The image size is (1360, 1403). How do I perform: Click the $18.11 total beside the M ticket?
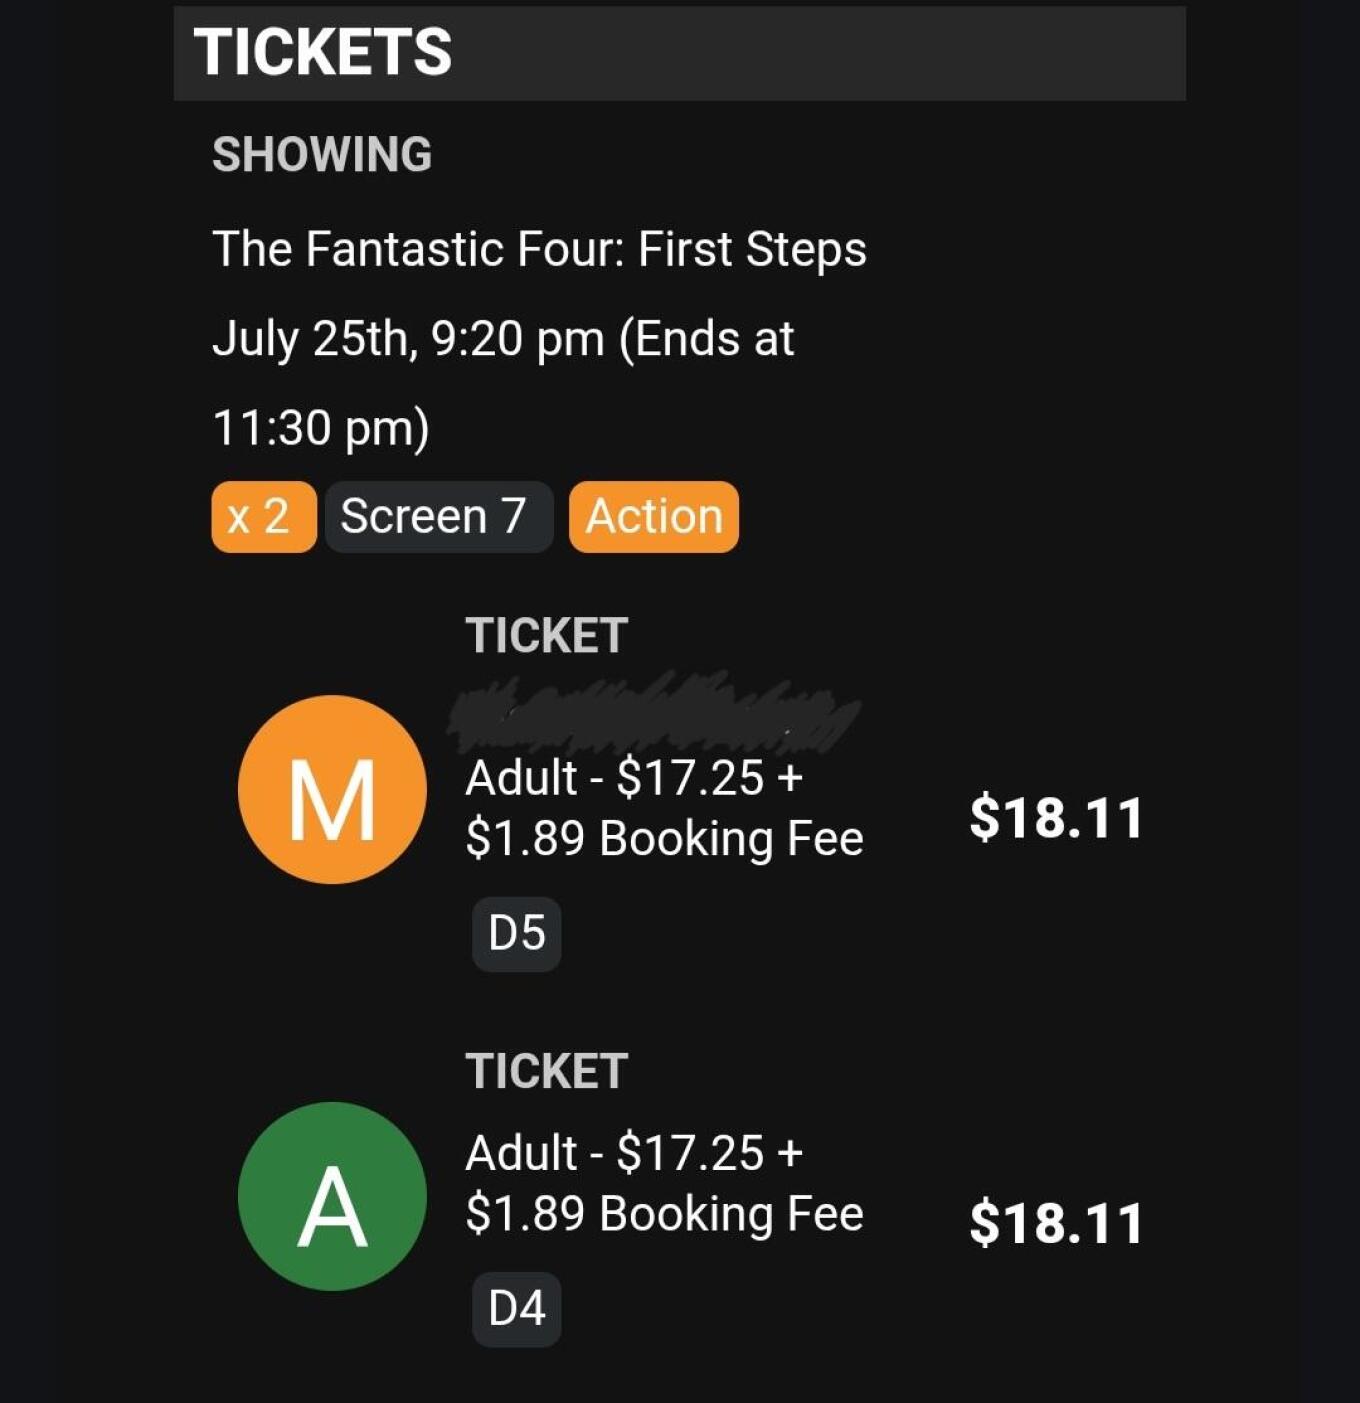click(1056, 818)
